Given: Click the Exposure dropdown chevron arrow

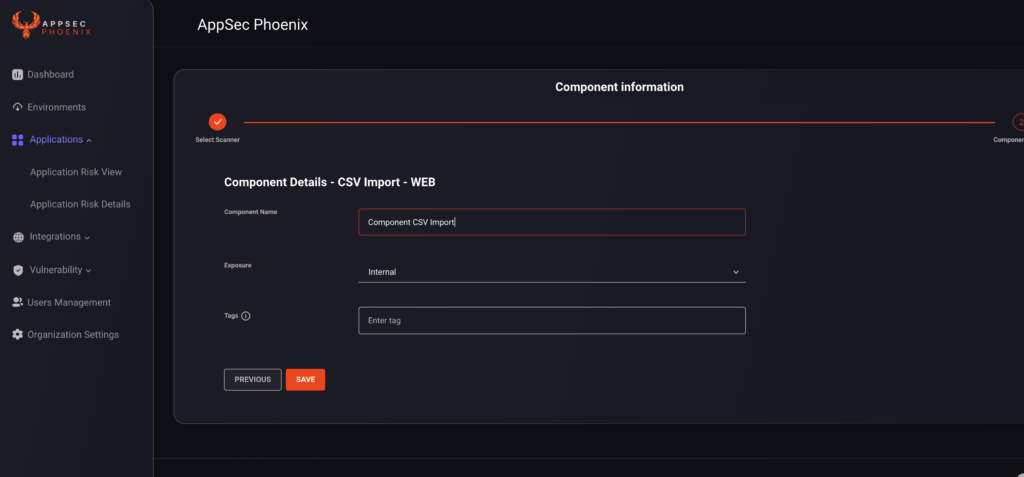Looking at the screenshot, I should [735, 272].
